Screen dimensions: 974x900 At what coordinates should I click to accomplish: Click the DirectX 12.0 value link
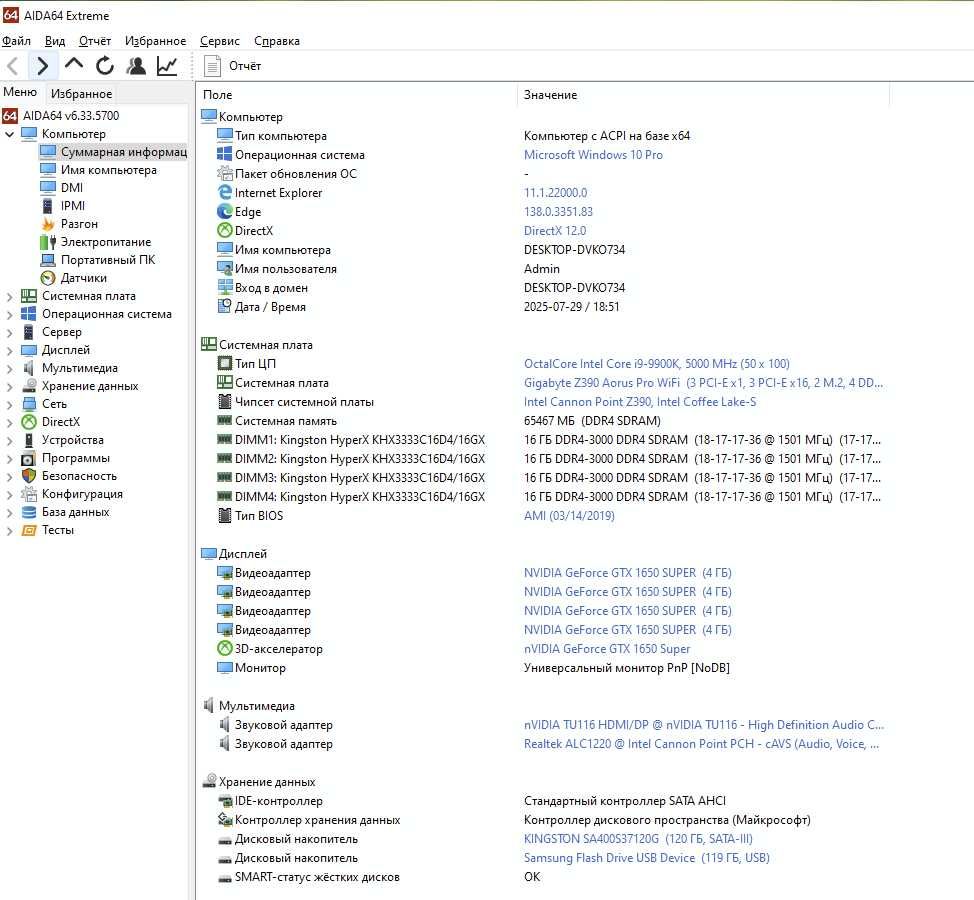tap(555, 230)
